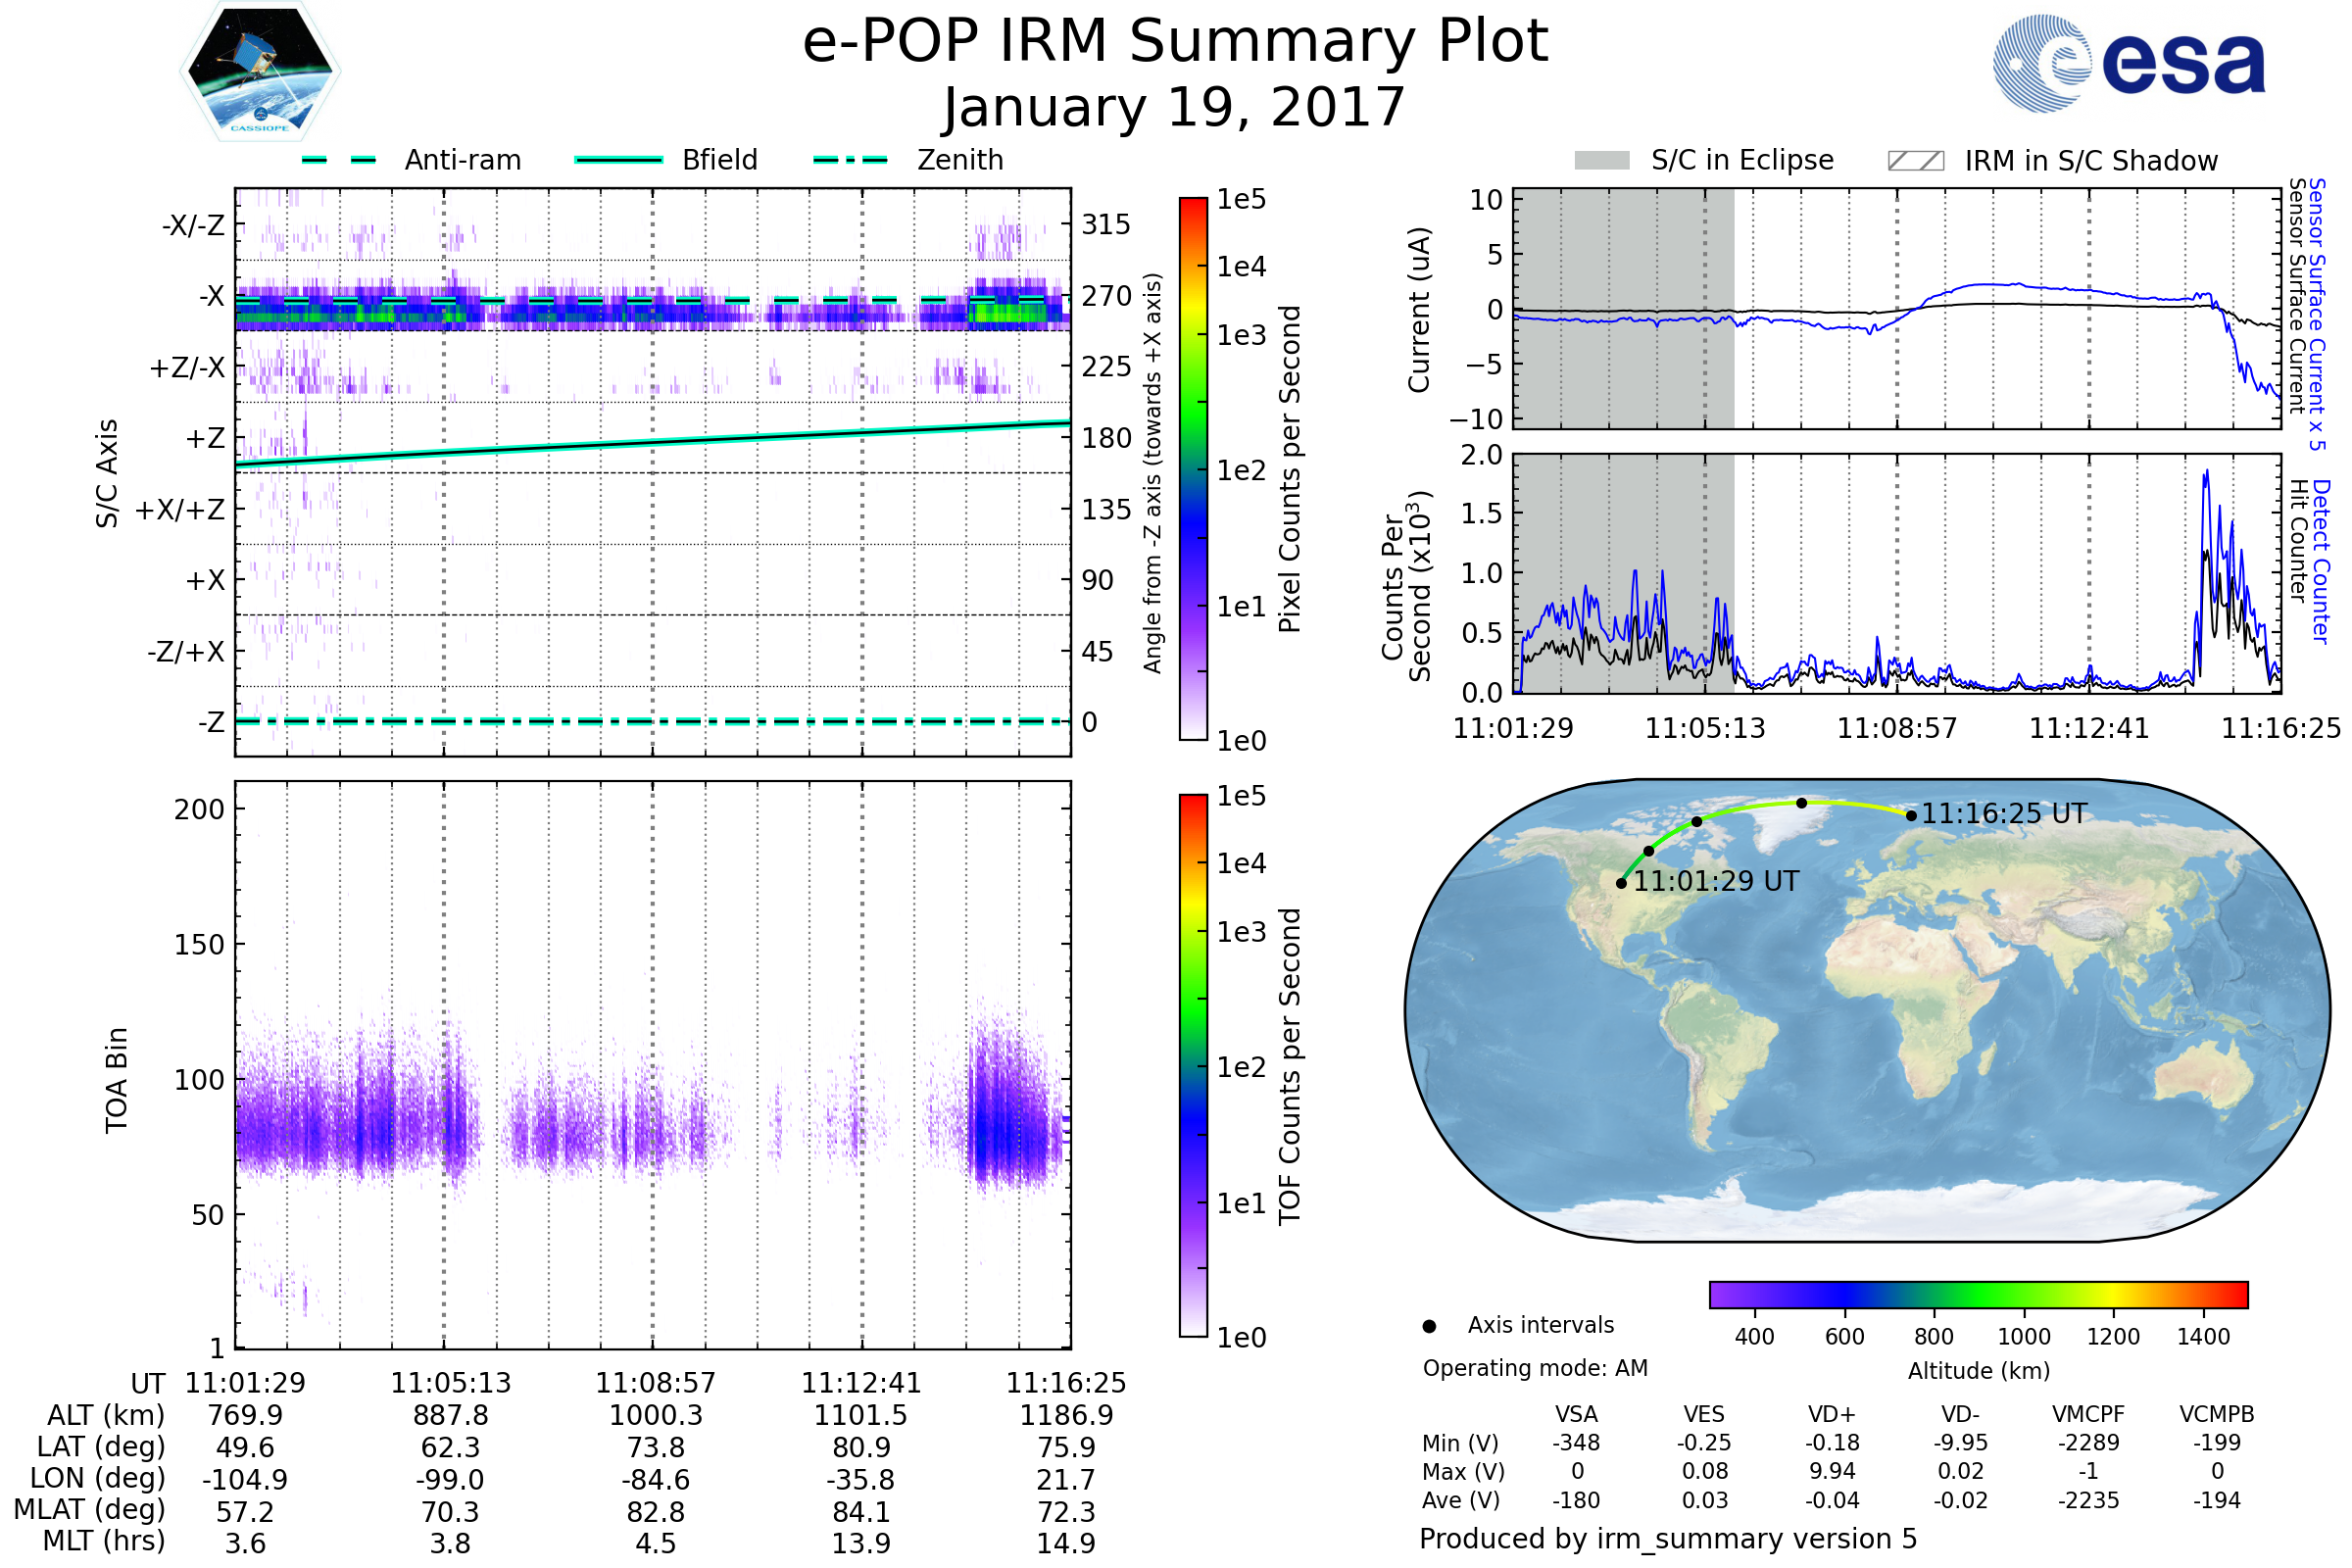Click the CASSIOPE satellite logo

[x=260, y=72]
